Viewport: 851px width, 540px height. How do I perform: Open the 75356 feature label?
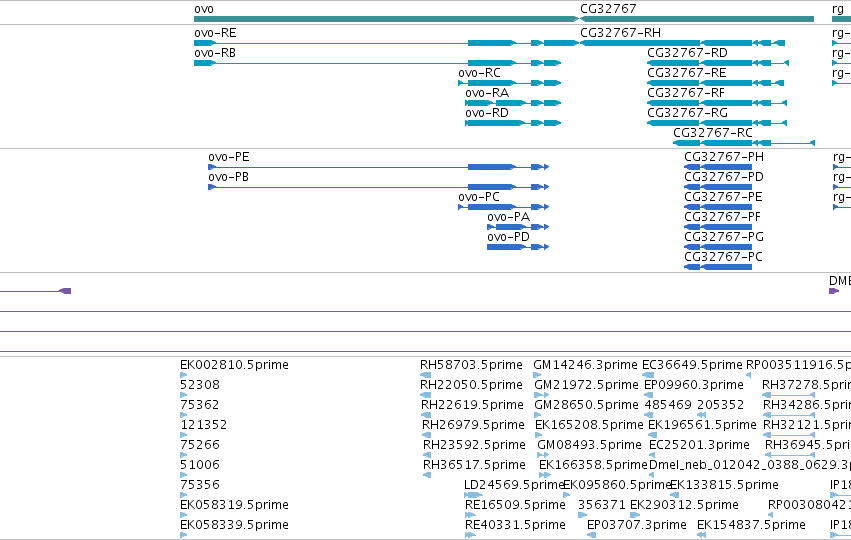tap(200, 485)
